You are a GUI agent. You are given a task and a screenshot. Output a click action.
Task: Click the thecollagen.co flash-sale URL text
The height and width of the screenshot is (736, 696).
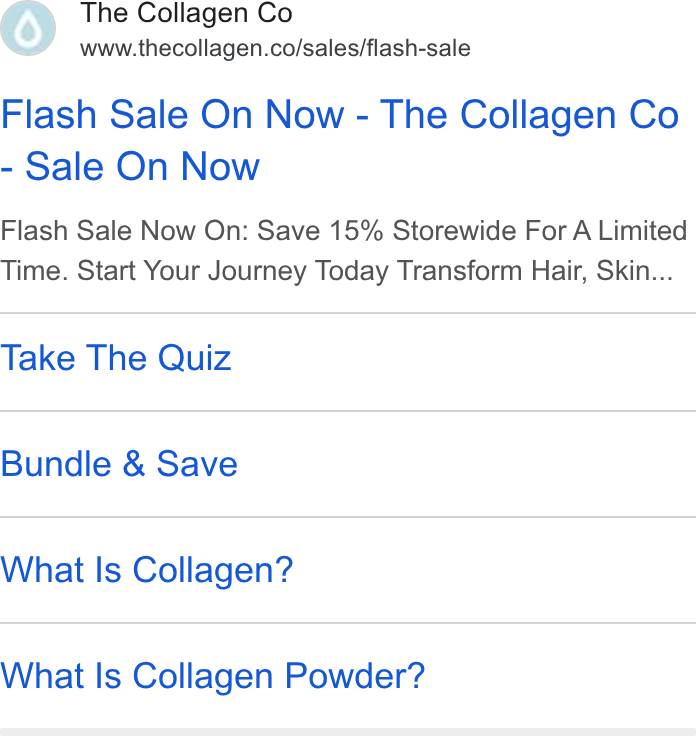[x=275, y=48]
